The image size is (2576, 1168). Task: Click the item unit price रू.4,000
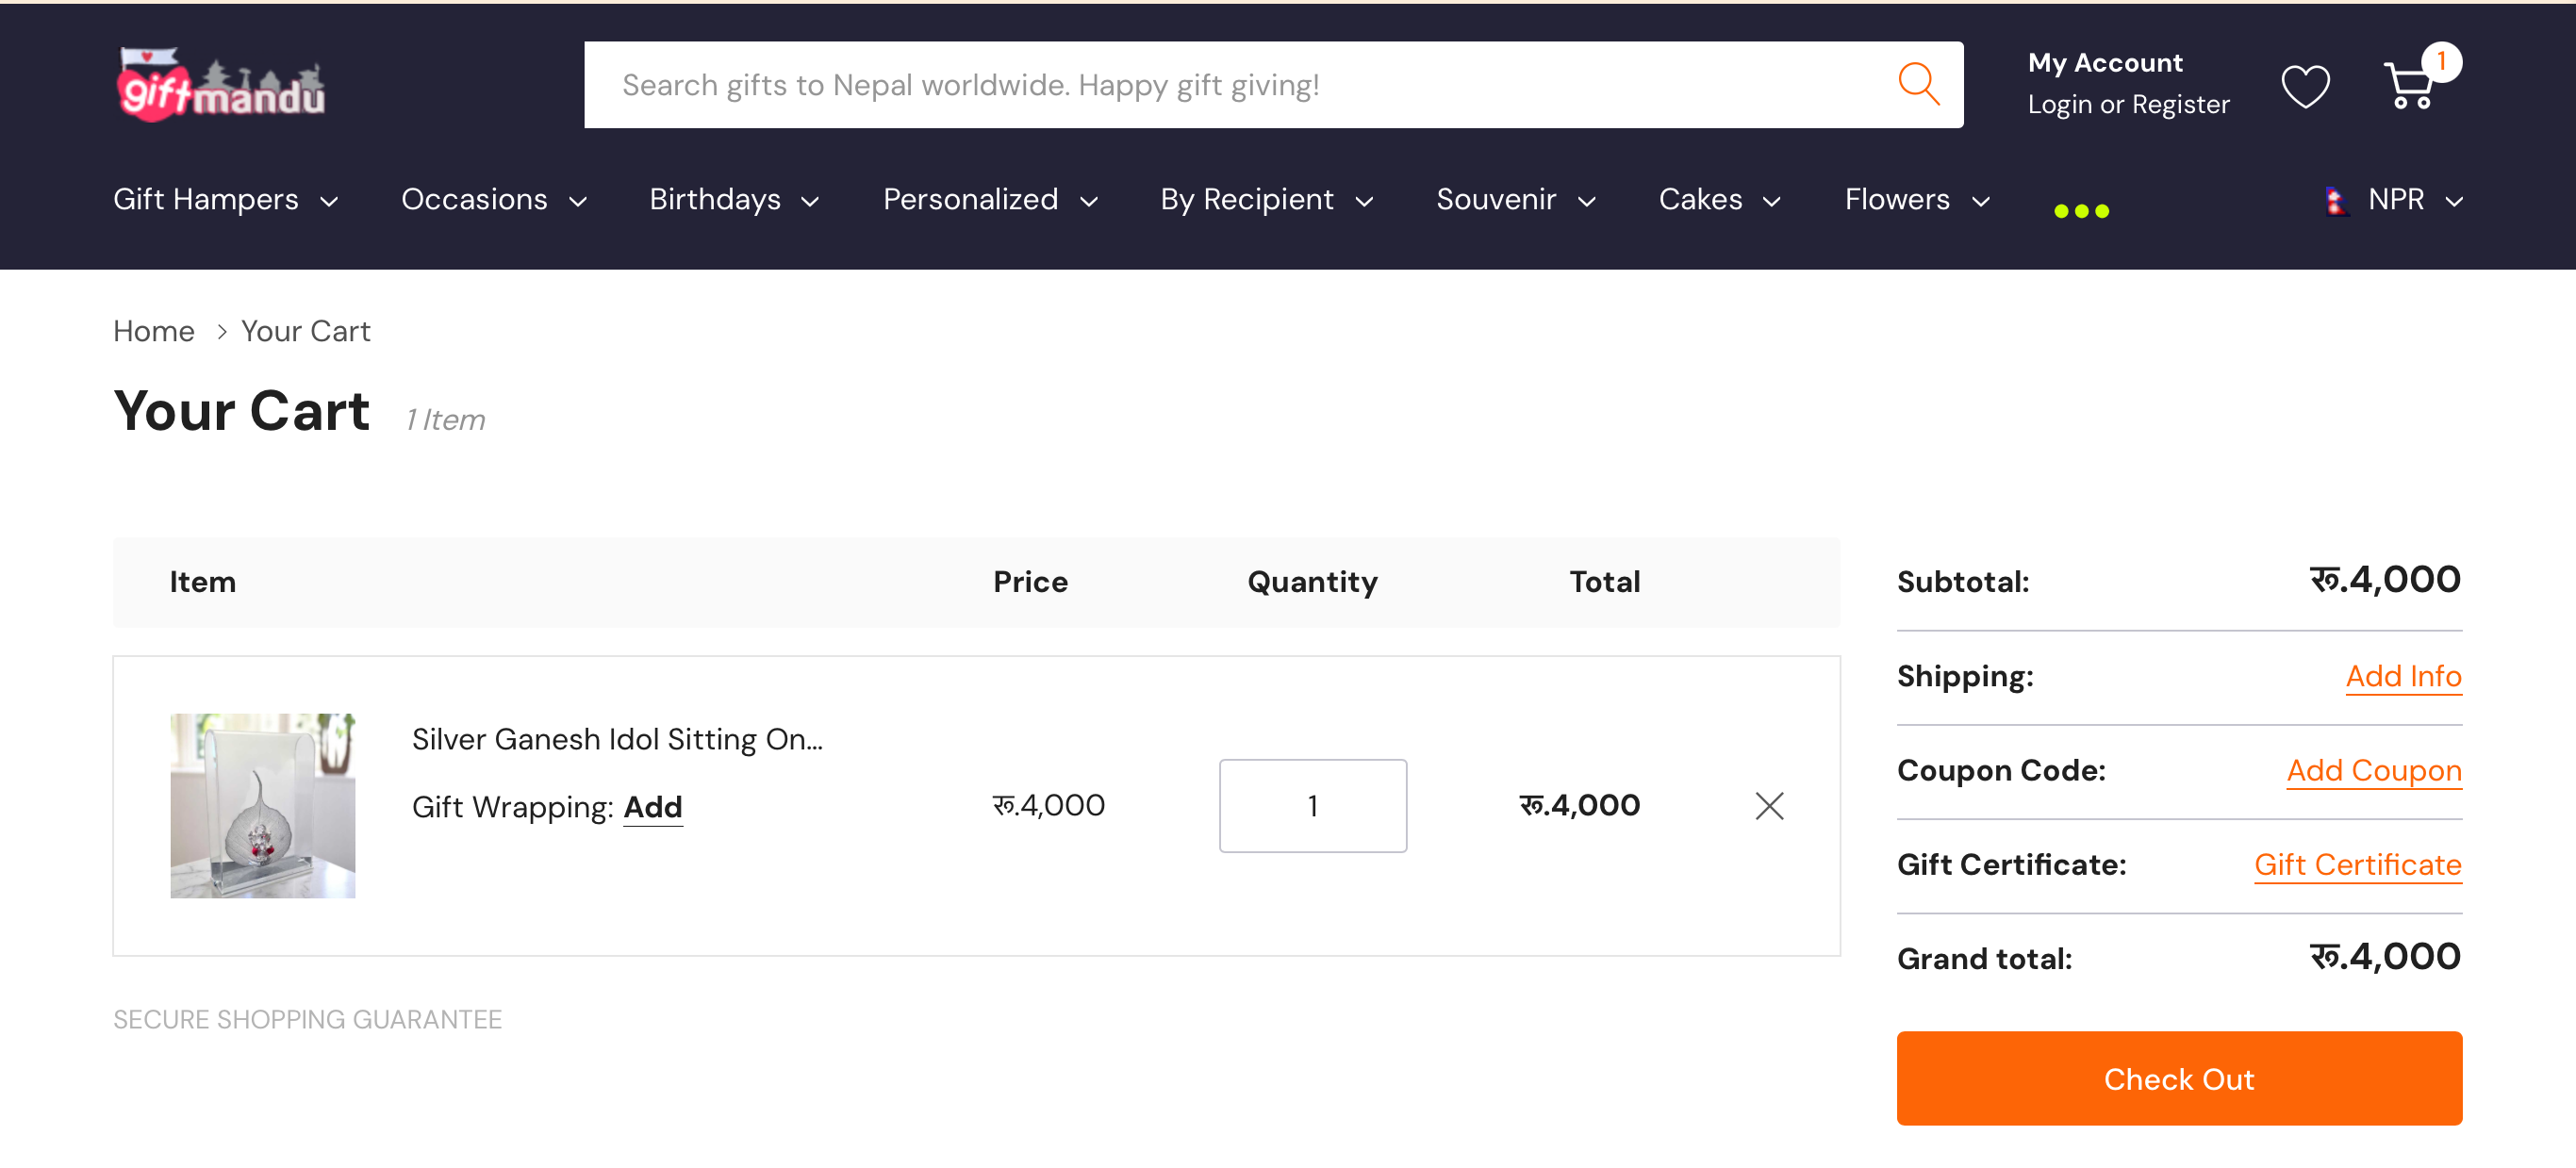tap(1048, 805)
